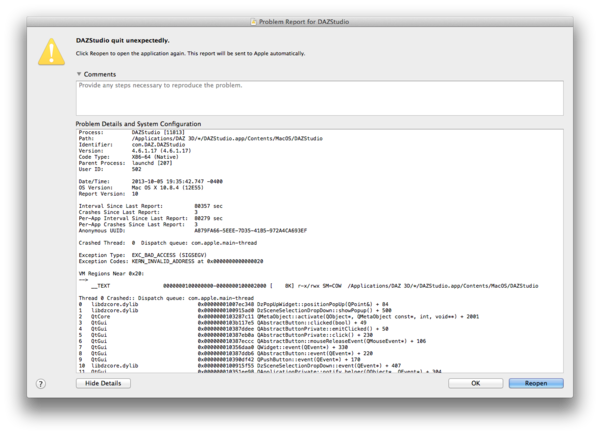Click 'Per-App Crashes Since Last Report:' line
This screenshot has width=600, height=435.
[138, 224]
